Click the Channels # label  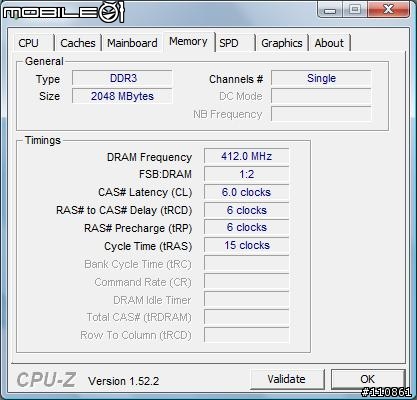point(236,79)
